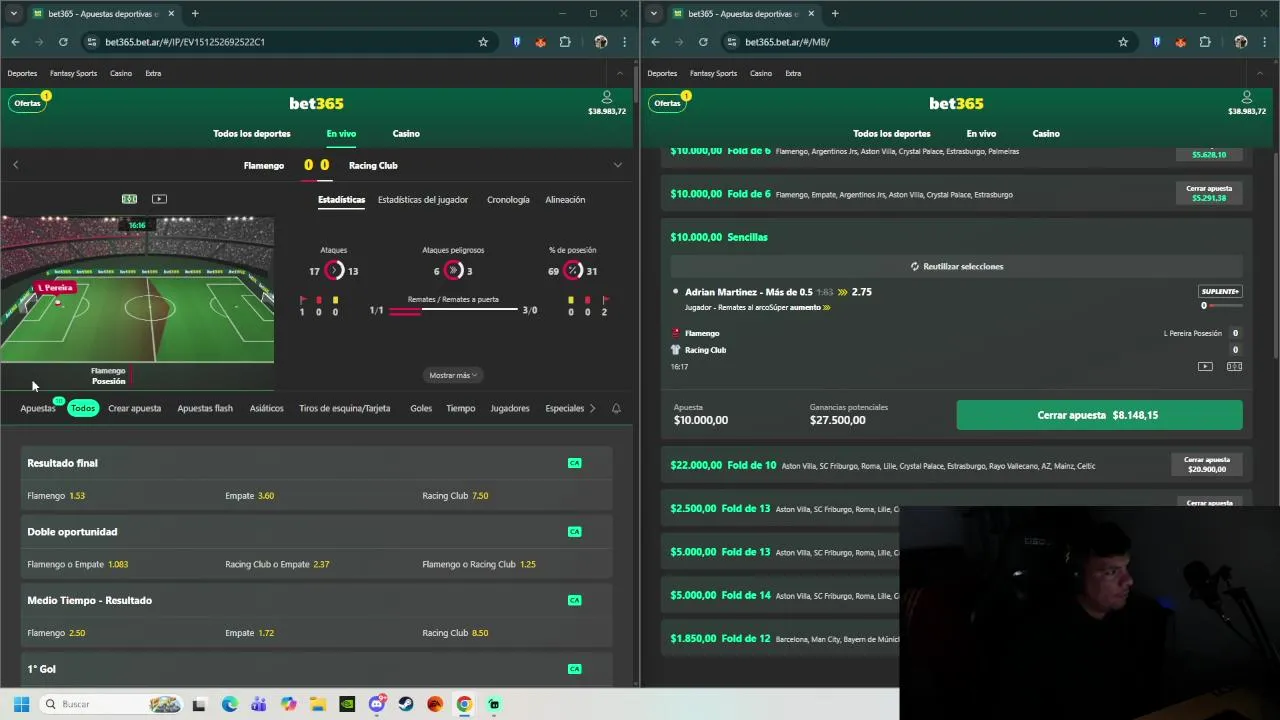Select Flamengo 2.50 half-time result
This screenshot has width=1280, height=720.
pyautogui.click(x=120, y=633)
